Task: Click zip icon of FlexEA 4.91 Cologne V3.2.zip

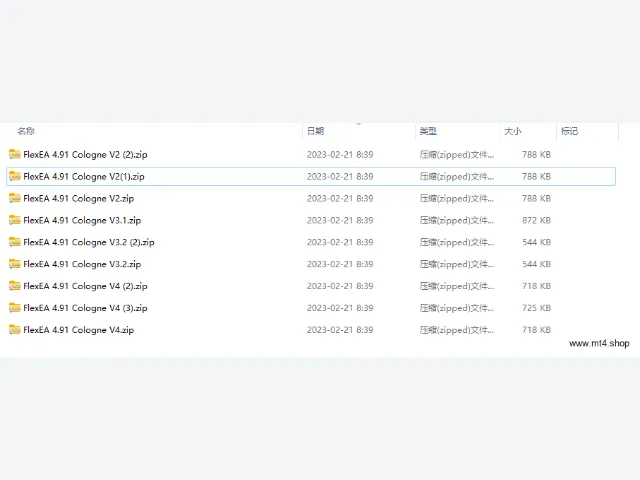Action: point(15,264)
